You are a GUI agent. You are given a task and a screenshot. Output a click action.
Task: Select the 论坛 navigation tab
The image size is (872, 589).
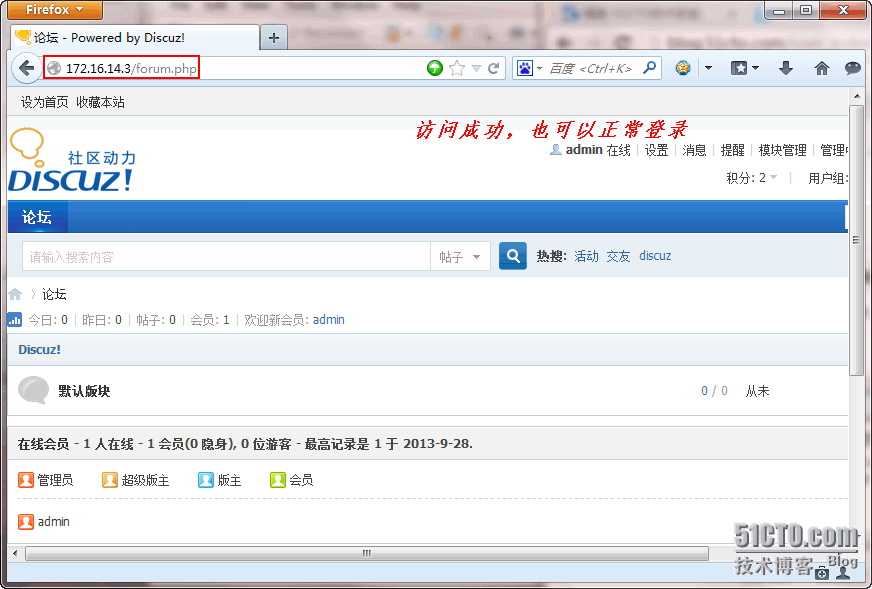coord(37,217)
